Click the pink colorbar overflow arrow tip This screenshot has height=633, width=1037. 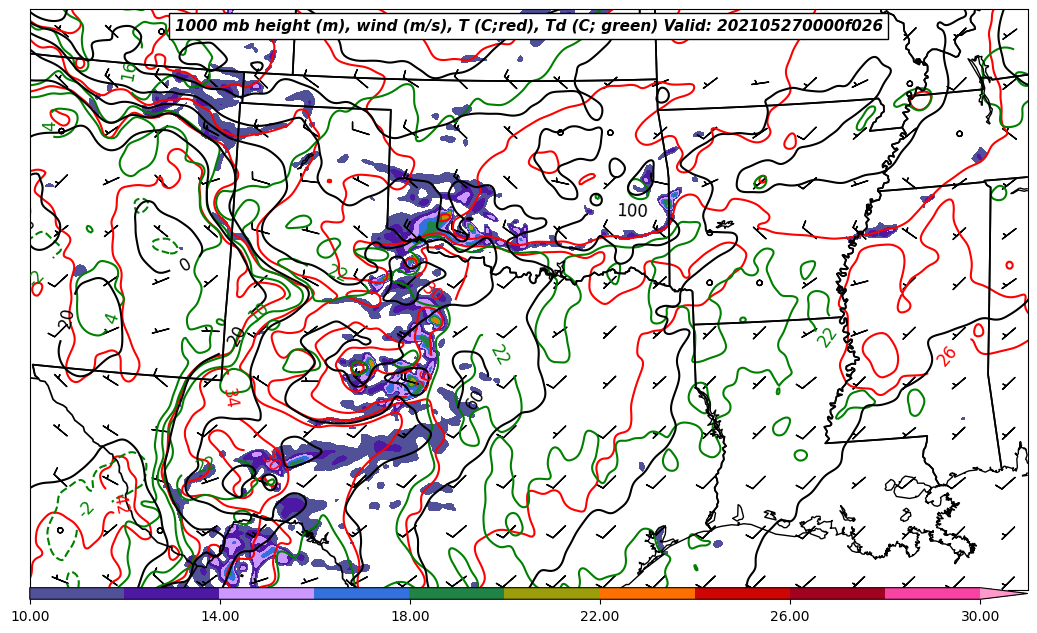pos(1004,593)
